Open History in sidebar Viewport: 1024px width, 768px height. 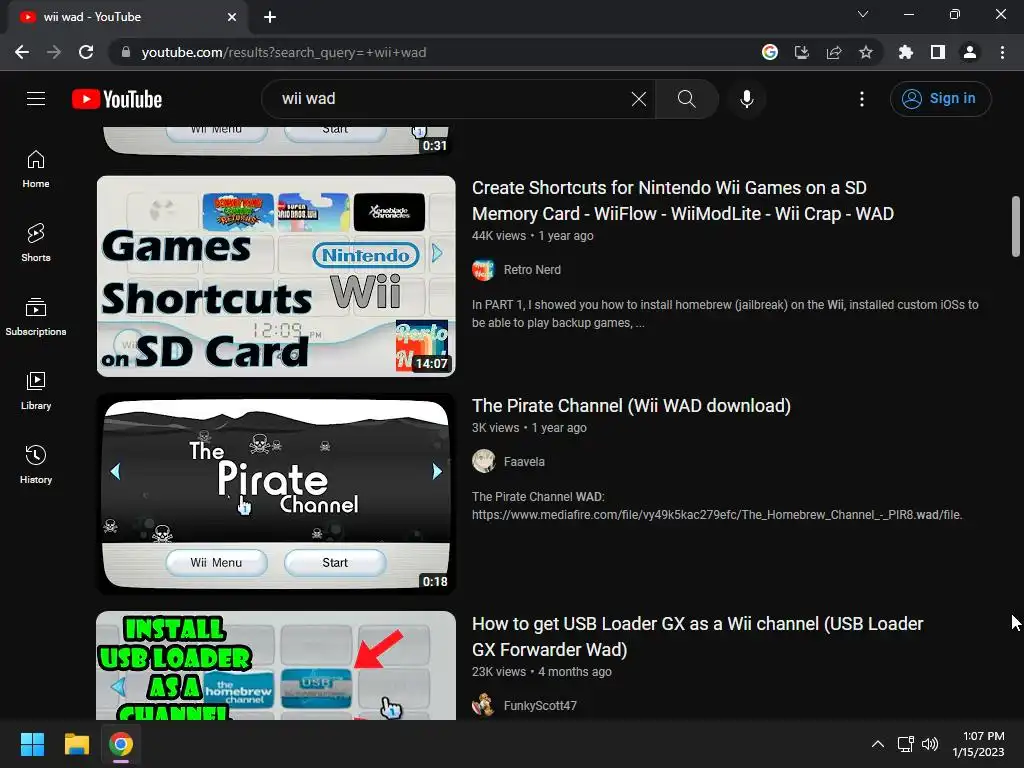click(36, 464)
